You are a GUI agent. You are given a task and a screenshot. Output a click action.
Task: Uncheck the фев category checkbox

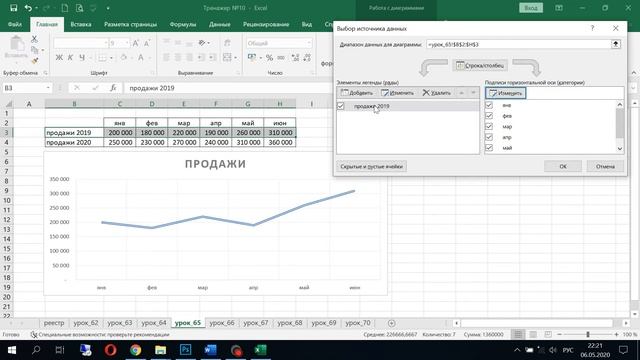tap(489, 116)
